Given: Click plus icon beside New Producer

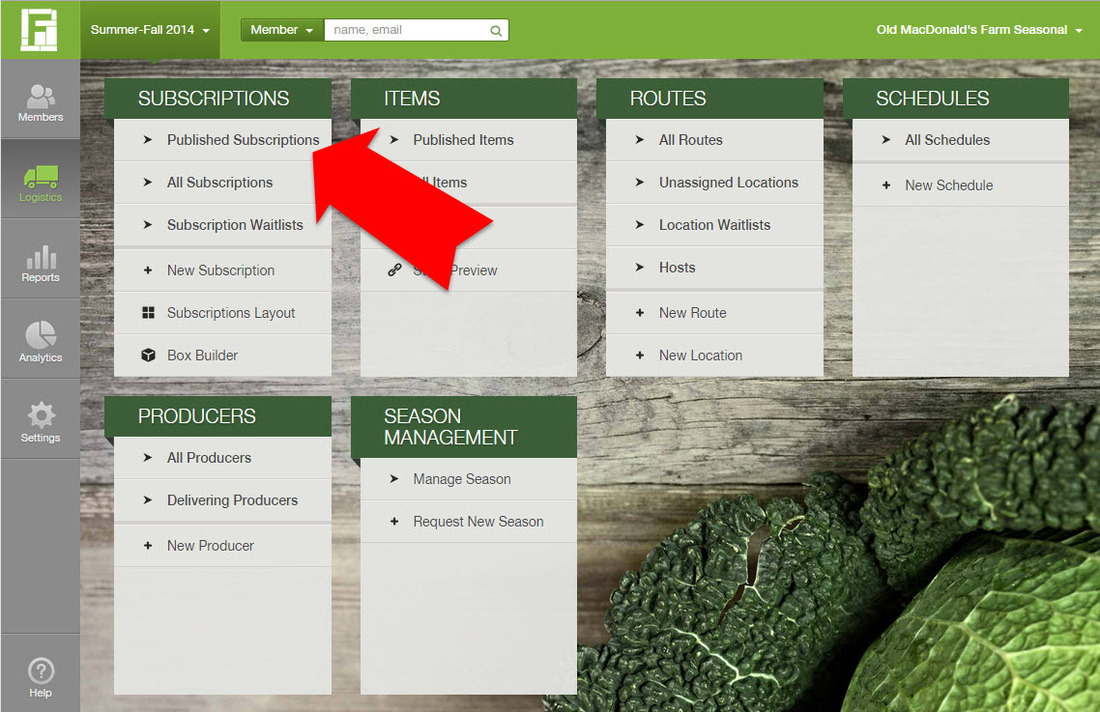Looking at the screenshot, I should [147, 545].
